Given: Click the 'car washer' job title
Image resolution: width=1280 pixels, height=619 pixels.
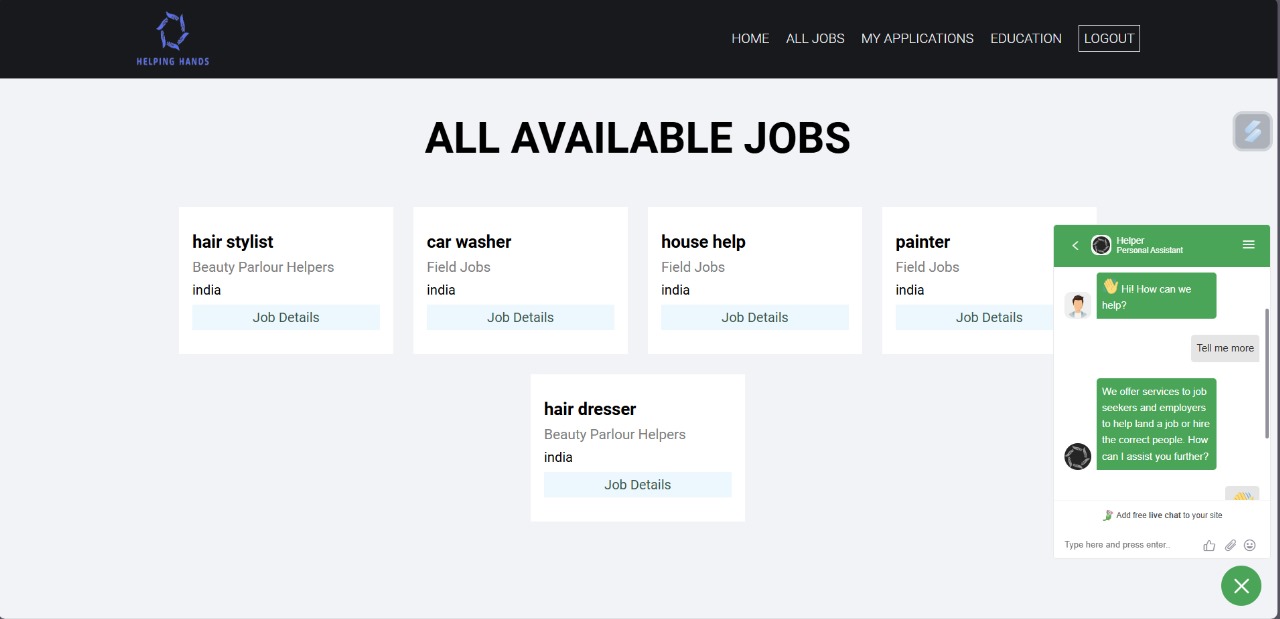Looking at the screenshot, I should (x=469, y=242).
